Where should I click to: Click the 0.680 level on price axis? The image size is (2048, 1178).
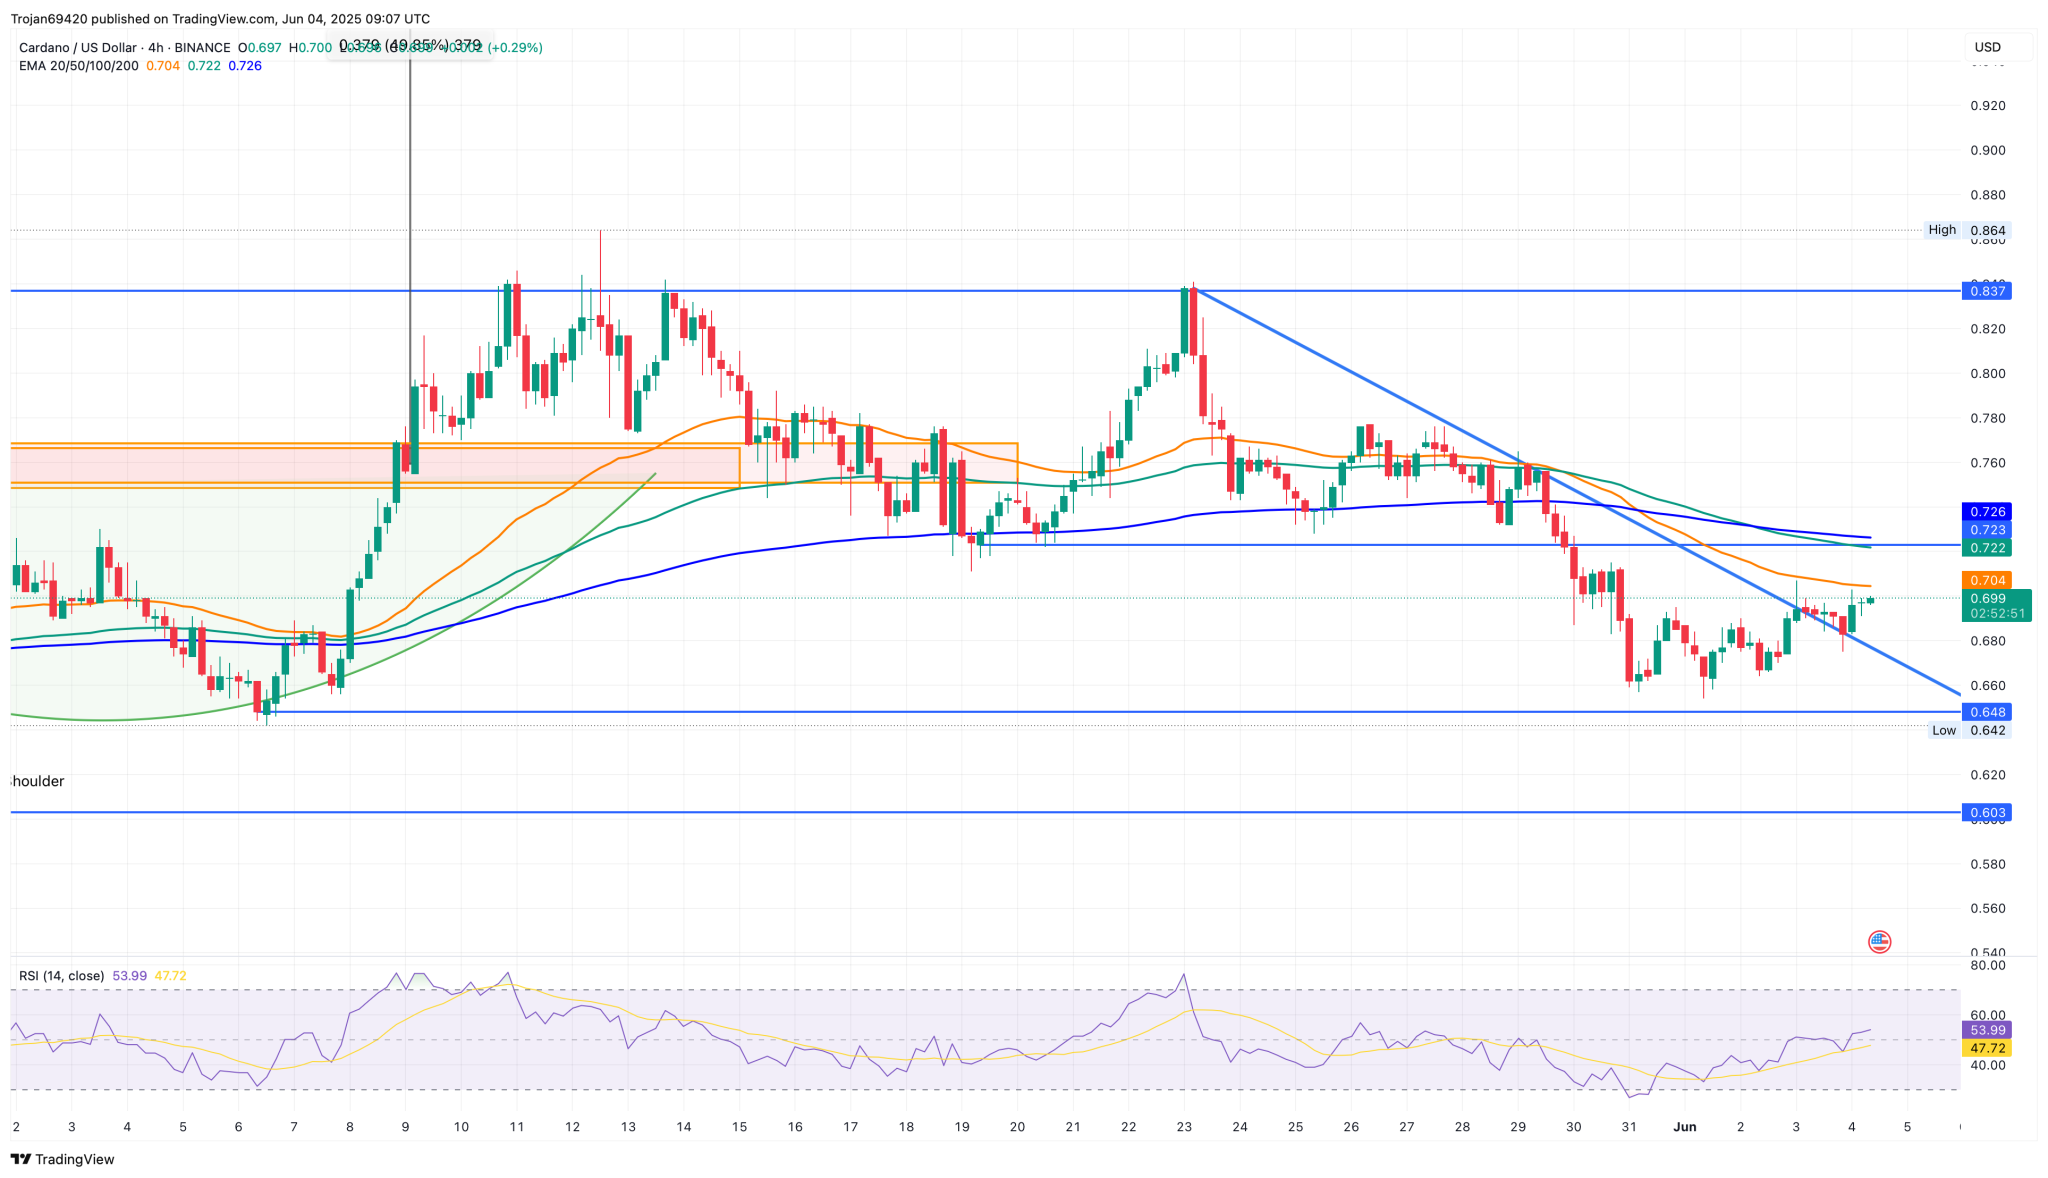(x=1987, y=641)
